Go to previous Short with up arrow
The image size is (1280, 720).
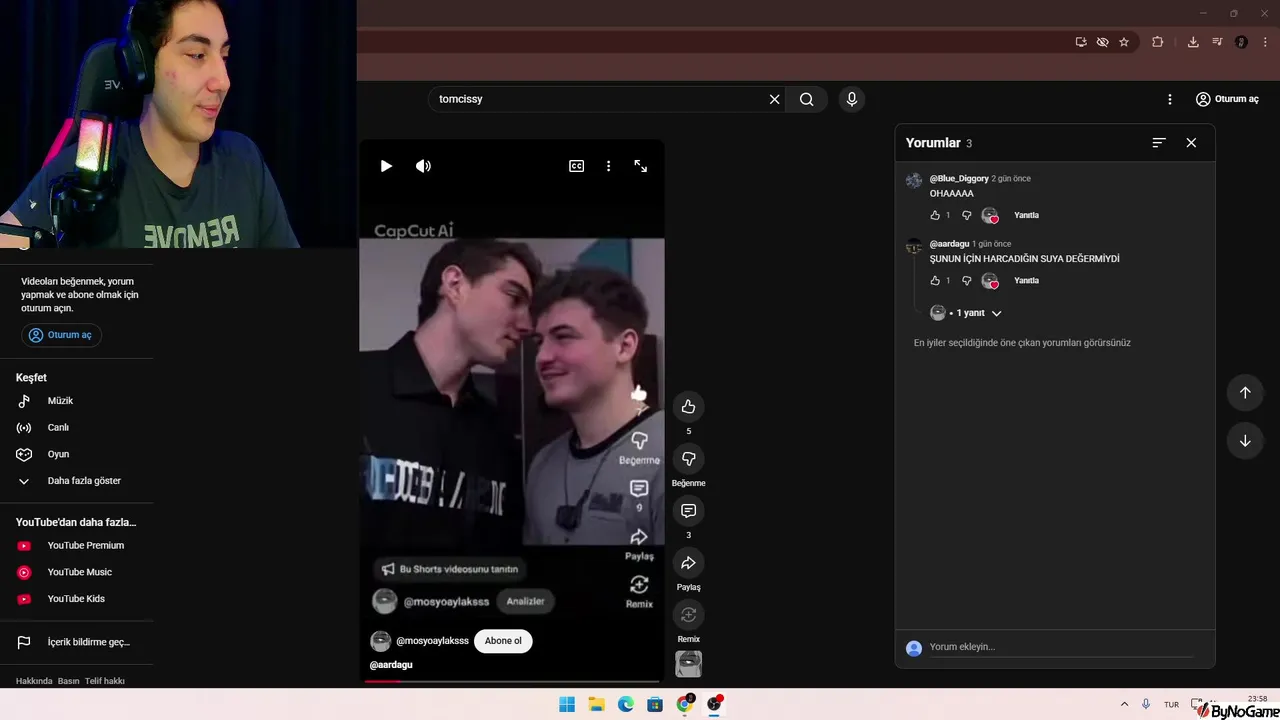pos(1245,392)
